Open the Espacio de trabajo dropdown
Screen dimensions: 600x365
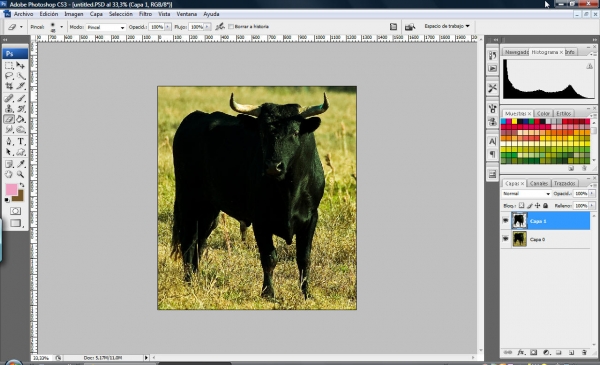coord(447,26)
